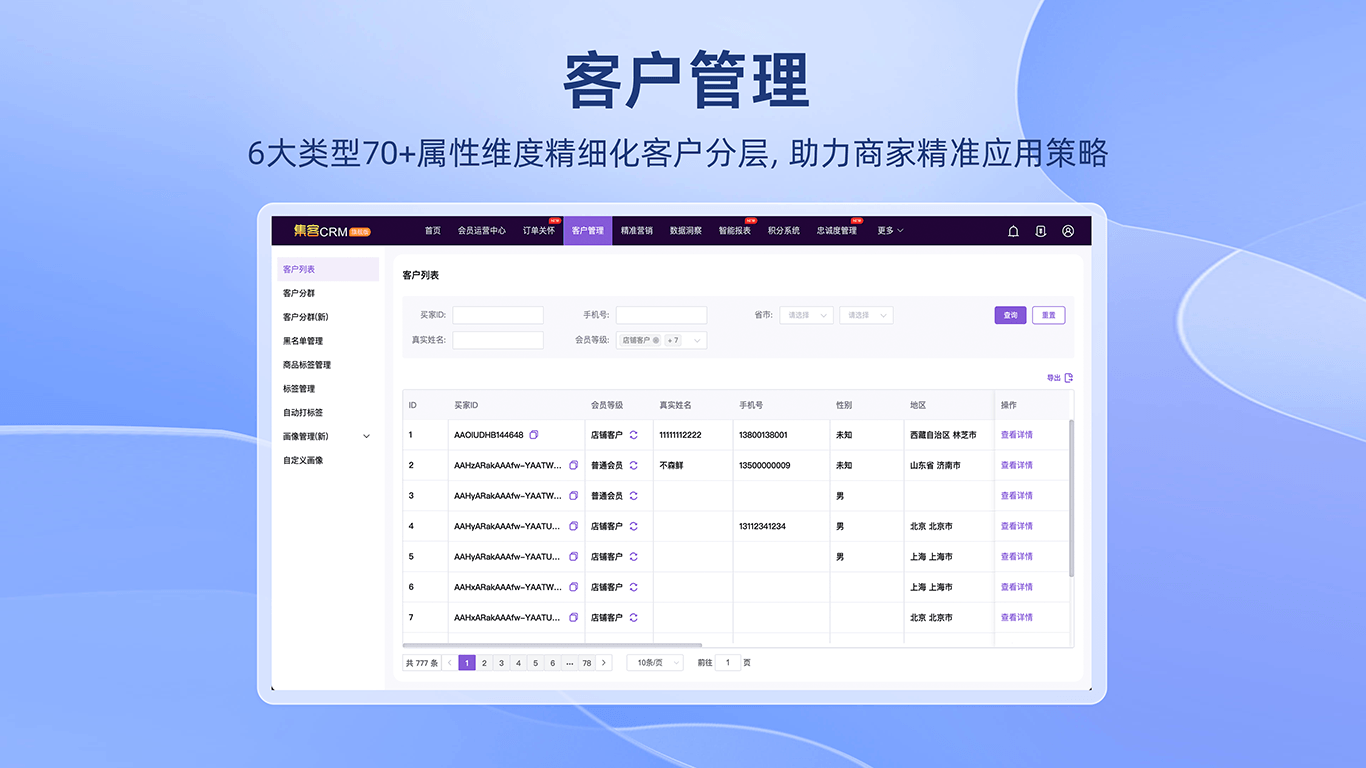Expand the 更多 menu in top navigation
The image size is (1366, 768).
(890, 231)
